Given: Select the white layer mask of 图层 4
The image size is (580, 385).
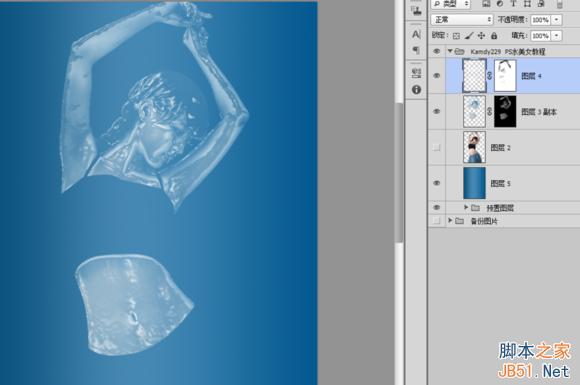Looking at the screenshot, I should click(x=505, y=76).
